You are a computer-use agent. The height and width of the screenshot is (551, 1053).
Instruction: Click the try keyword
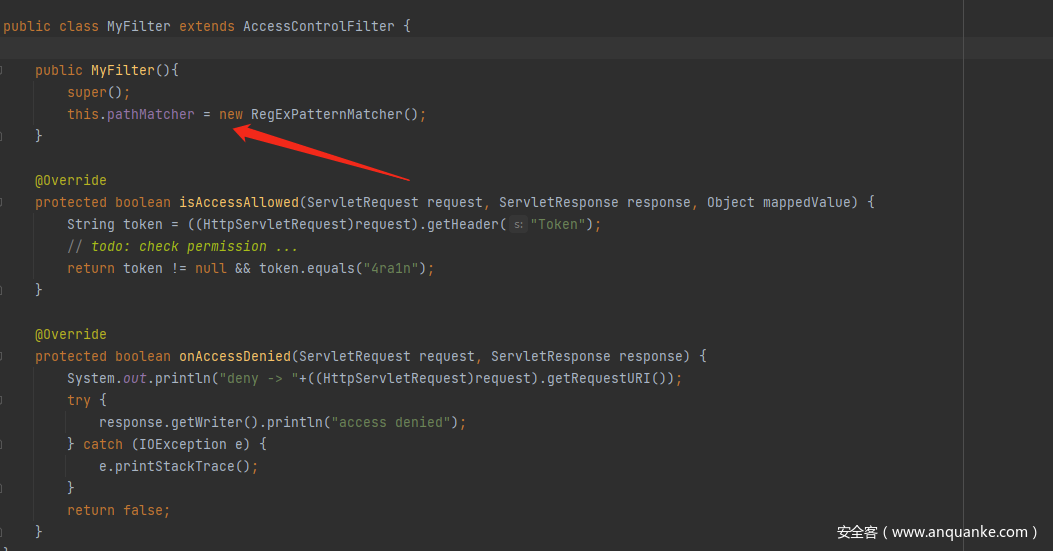79,400
